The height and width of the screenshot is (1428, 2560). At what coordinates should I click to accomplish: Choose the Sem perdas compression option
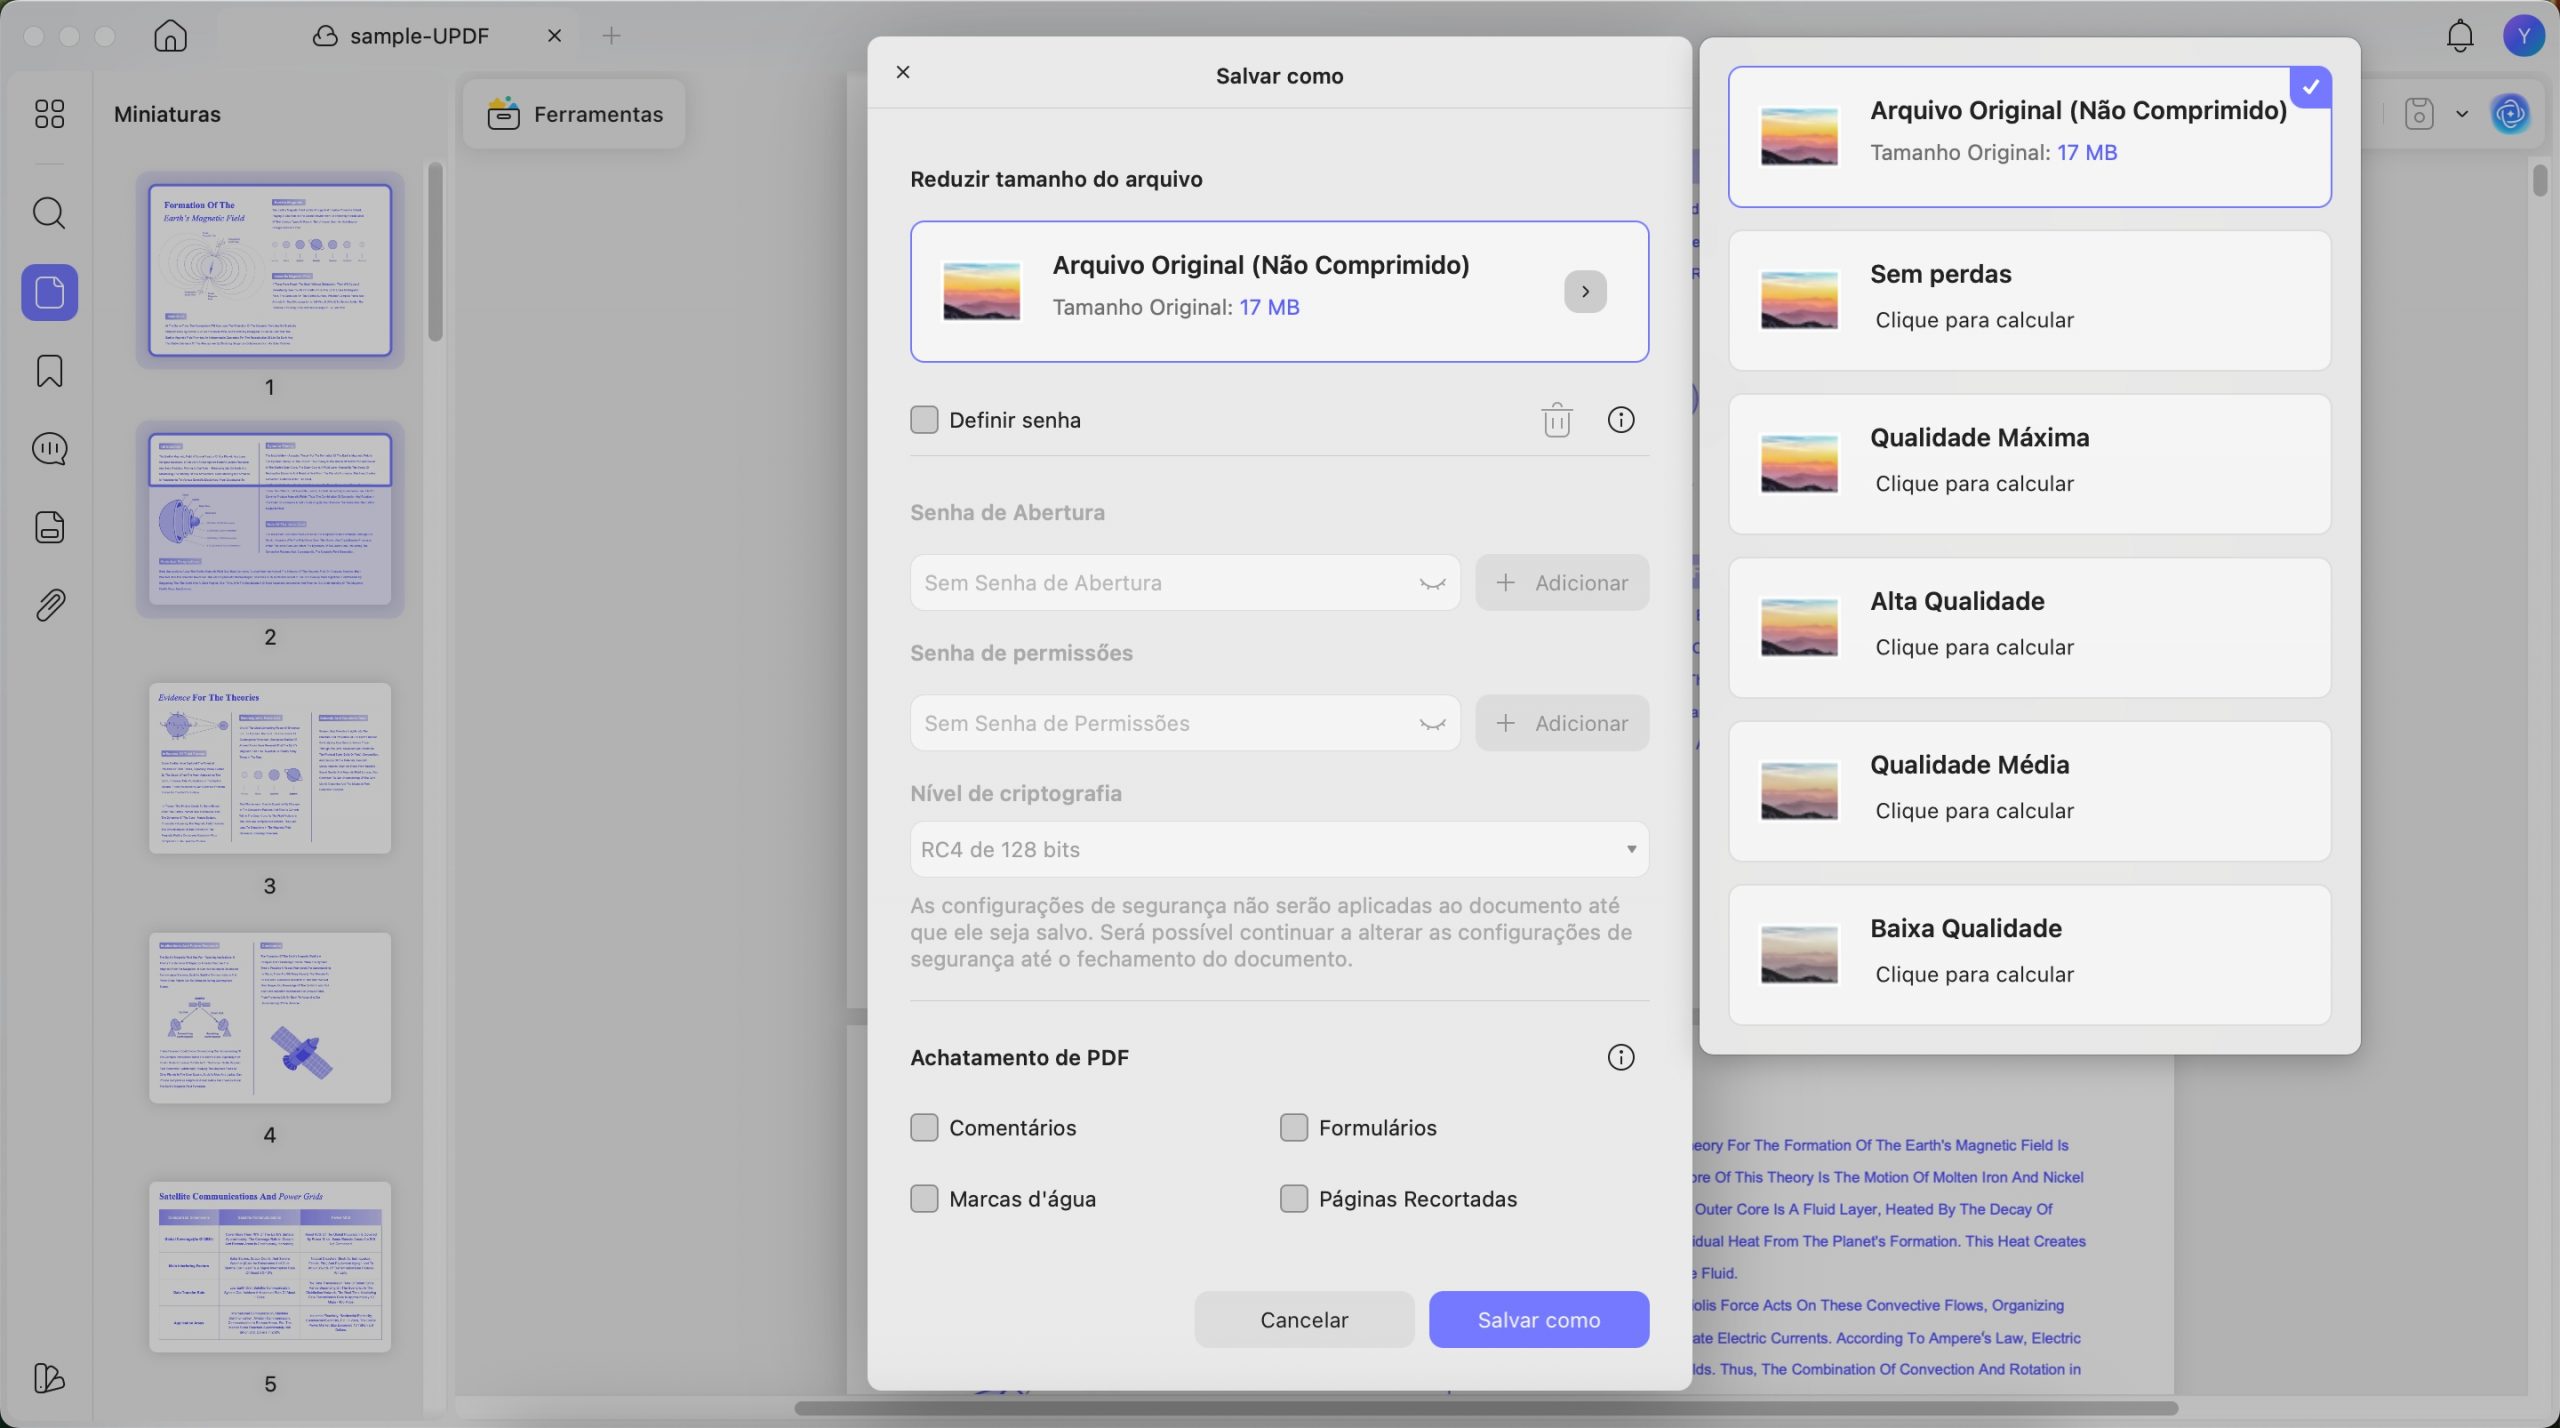pos(2029,301)
